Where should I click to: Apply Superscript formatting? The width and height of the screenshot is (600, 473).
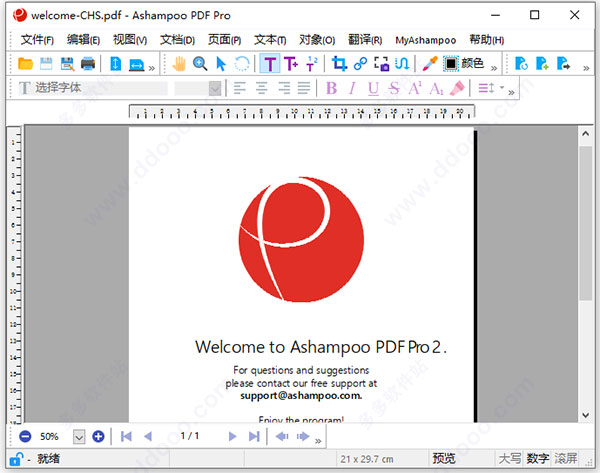click(x=415, y=88)
